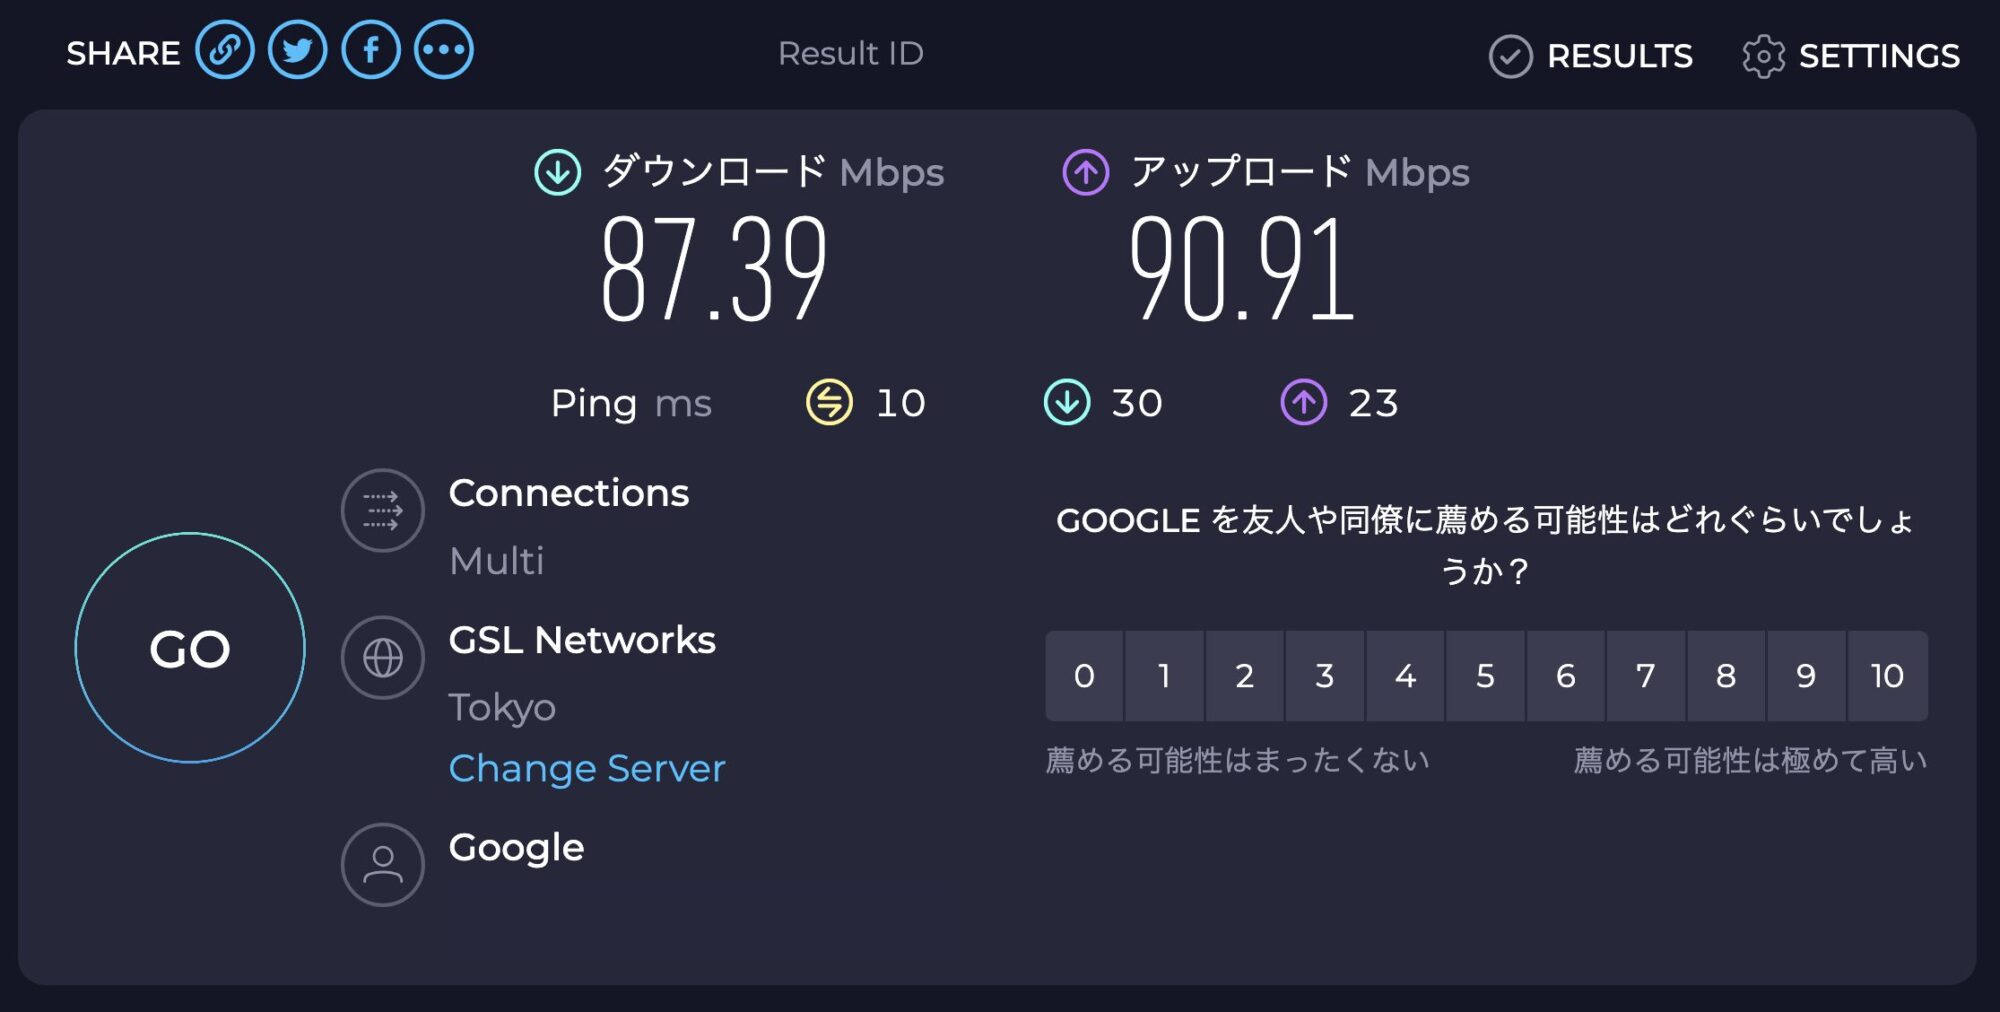Image resolution: width=2000 pixels, height=1012 pixels.
Task: Click the GSL Networks server globe icon
Action: 382,658
